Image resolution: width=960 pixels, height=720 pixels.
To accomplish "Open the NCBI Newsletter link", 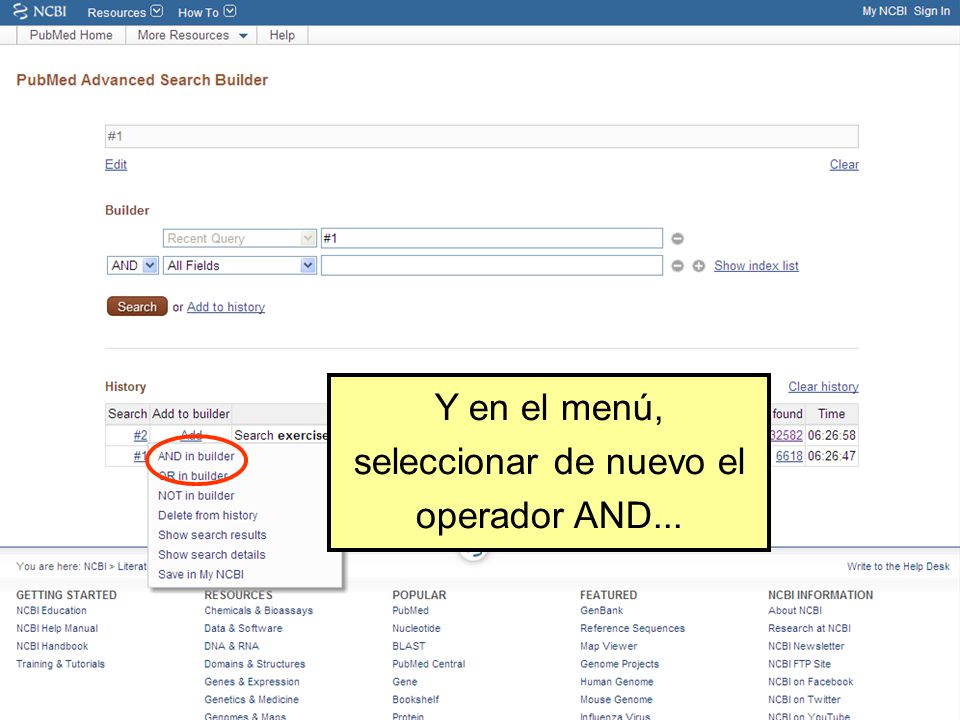I will click(806, 646).
